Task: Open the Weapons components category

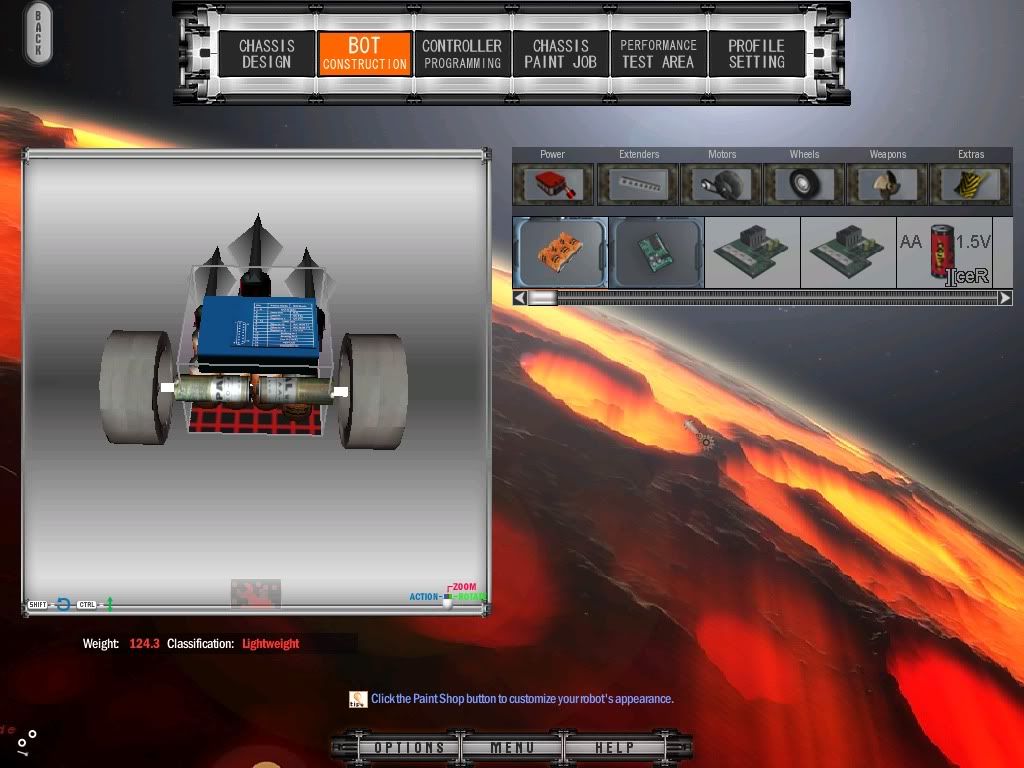Action: click(887, 184)
